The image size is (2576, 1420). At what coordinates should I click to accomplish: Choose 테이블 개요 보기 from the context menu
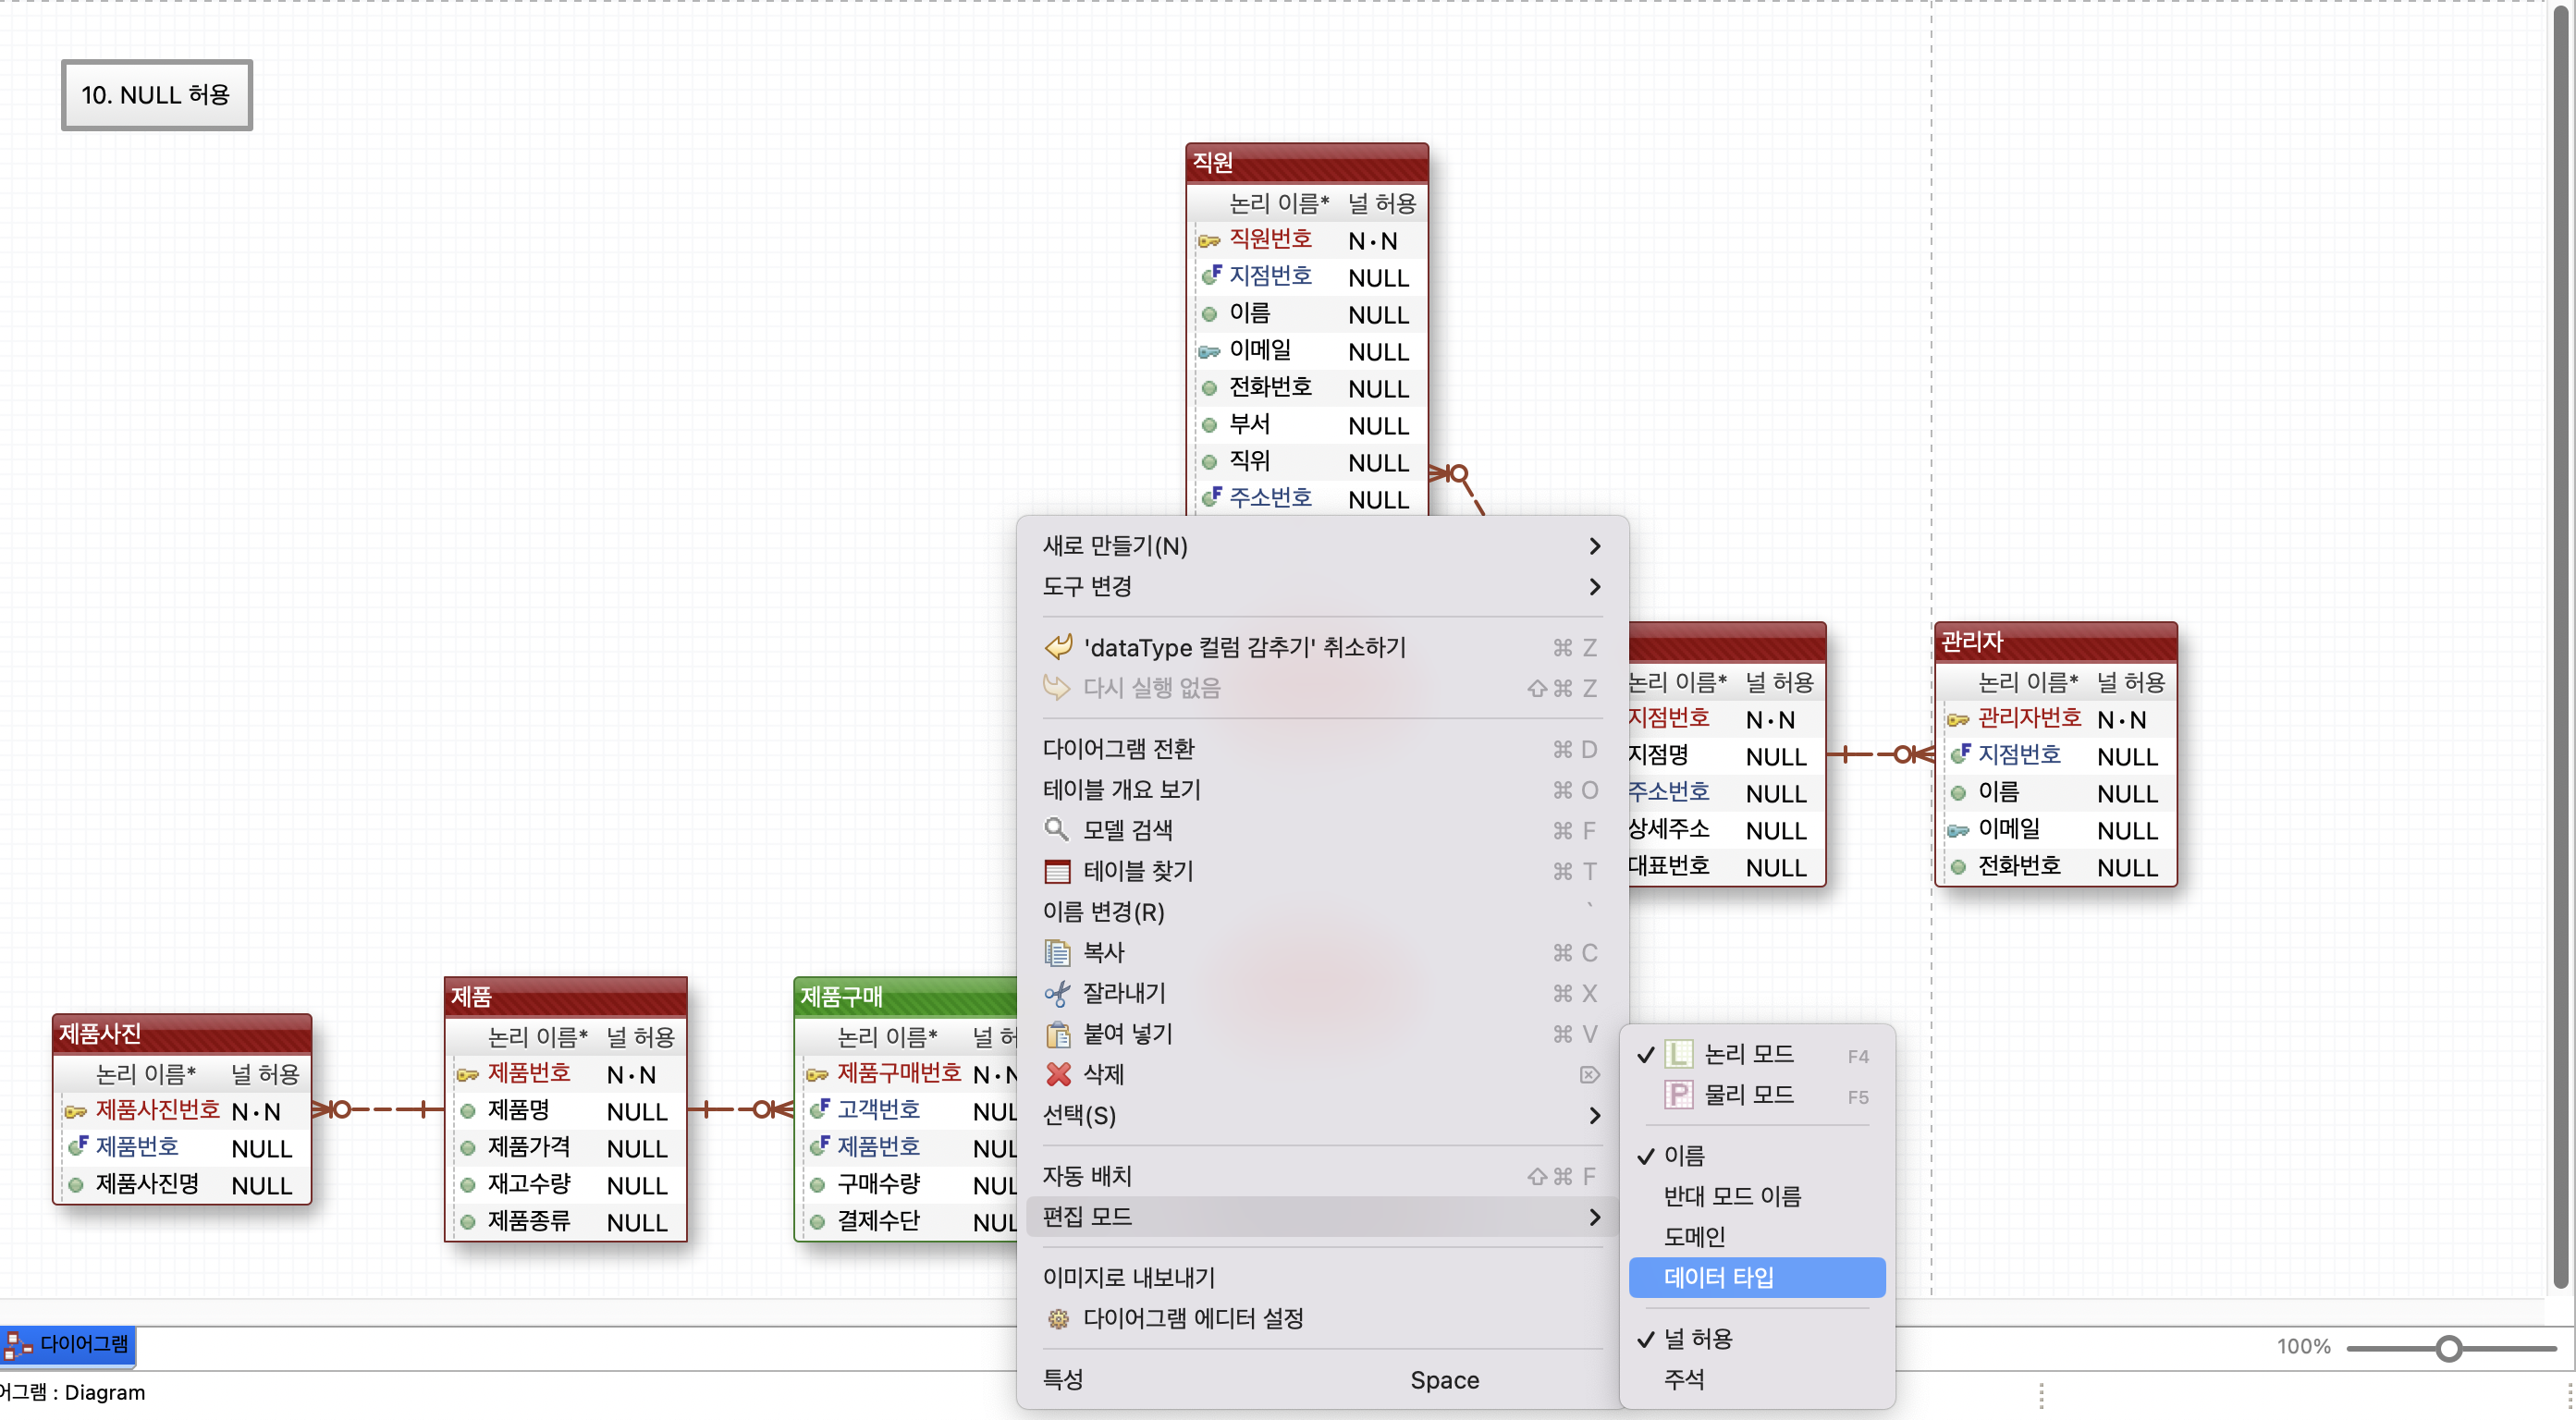pos(1322,790)
